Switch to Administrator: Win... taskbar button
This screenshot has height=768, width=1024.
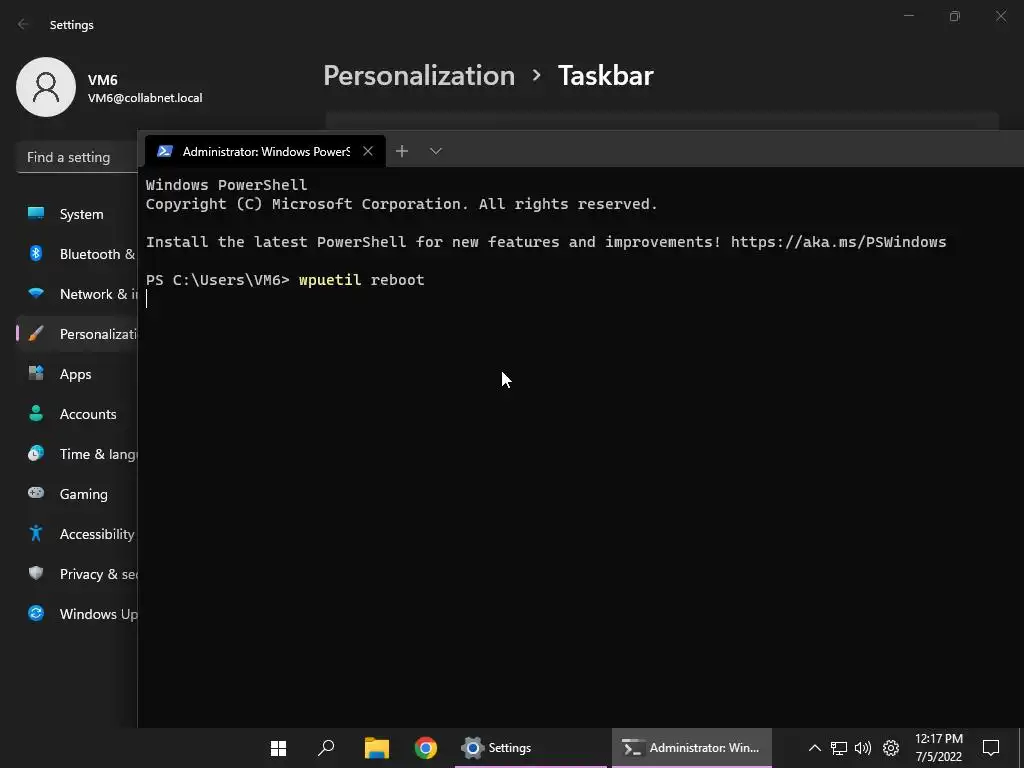click(x=692, y=748)
